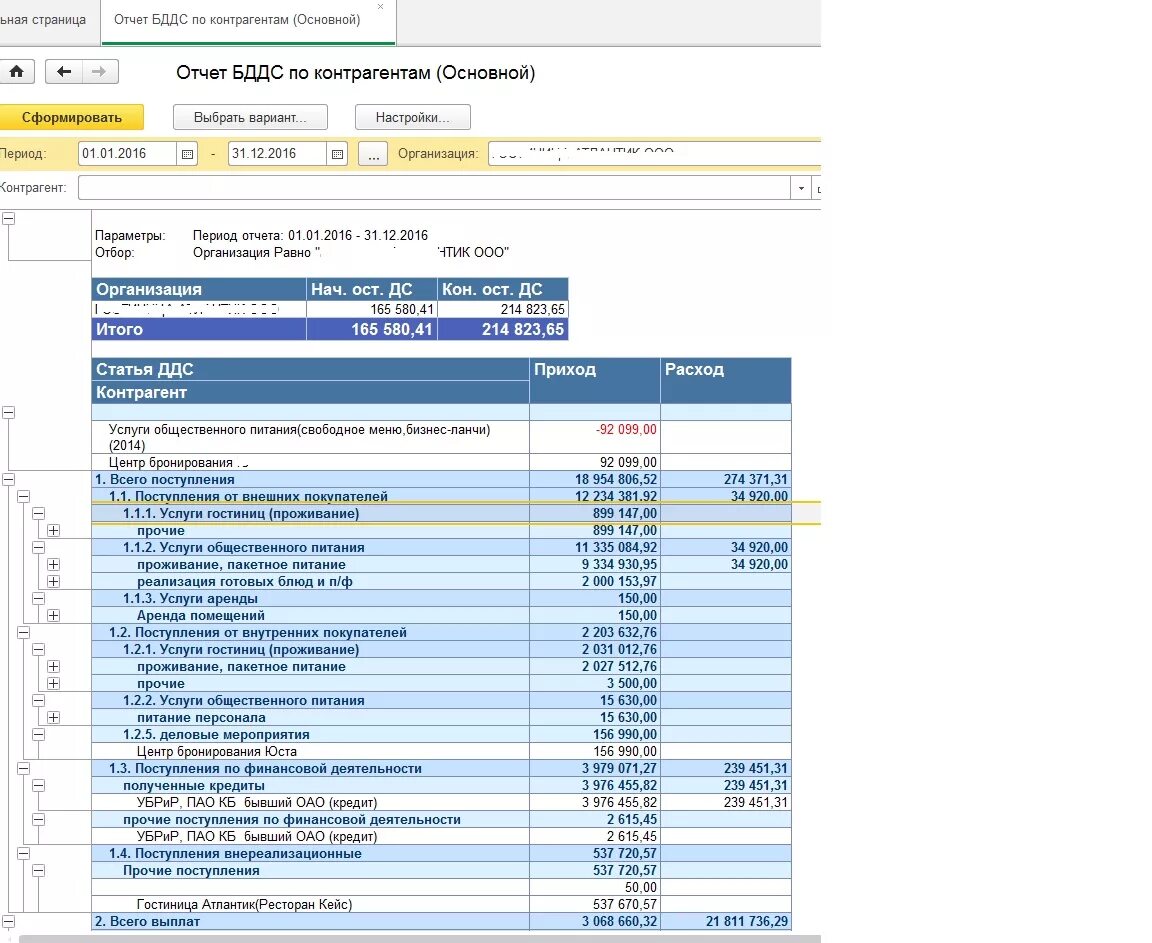Navigate forward with the right arrow
Image resolution: width=1152 pixels, height=943 pixels.
pyautogui.click(x=100, y=71)
